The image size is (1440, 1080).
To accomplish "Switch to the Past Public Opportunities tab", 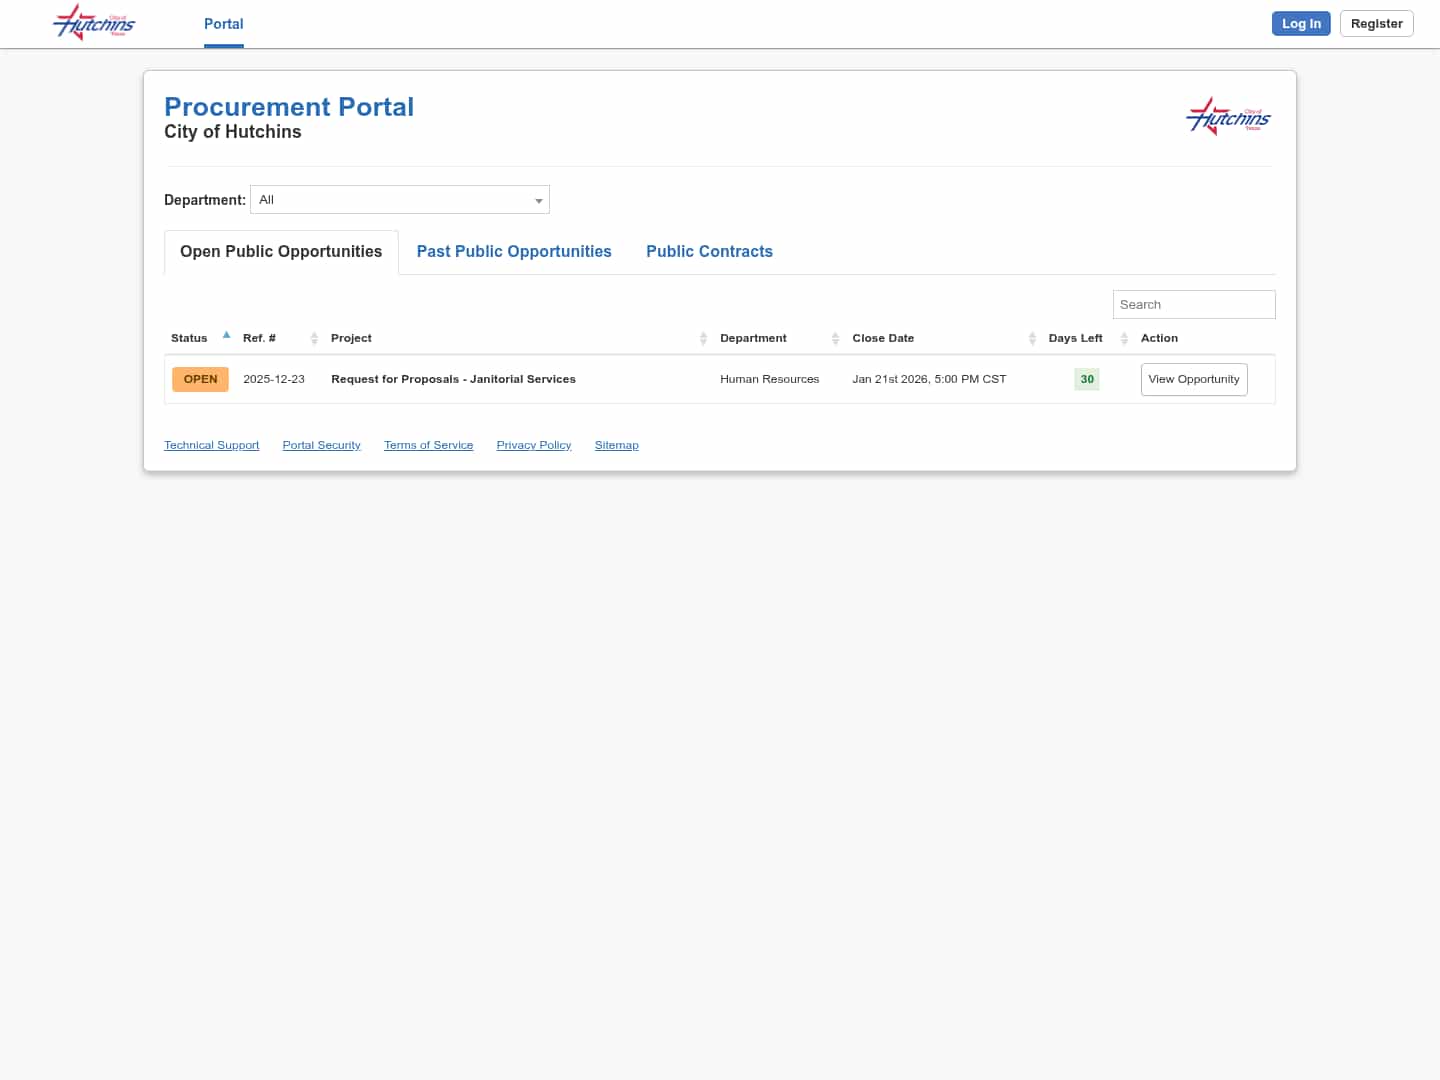I will 514,252.
